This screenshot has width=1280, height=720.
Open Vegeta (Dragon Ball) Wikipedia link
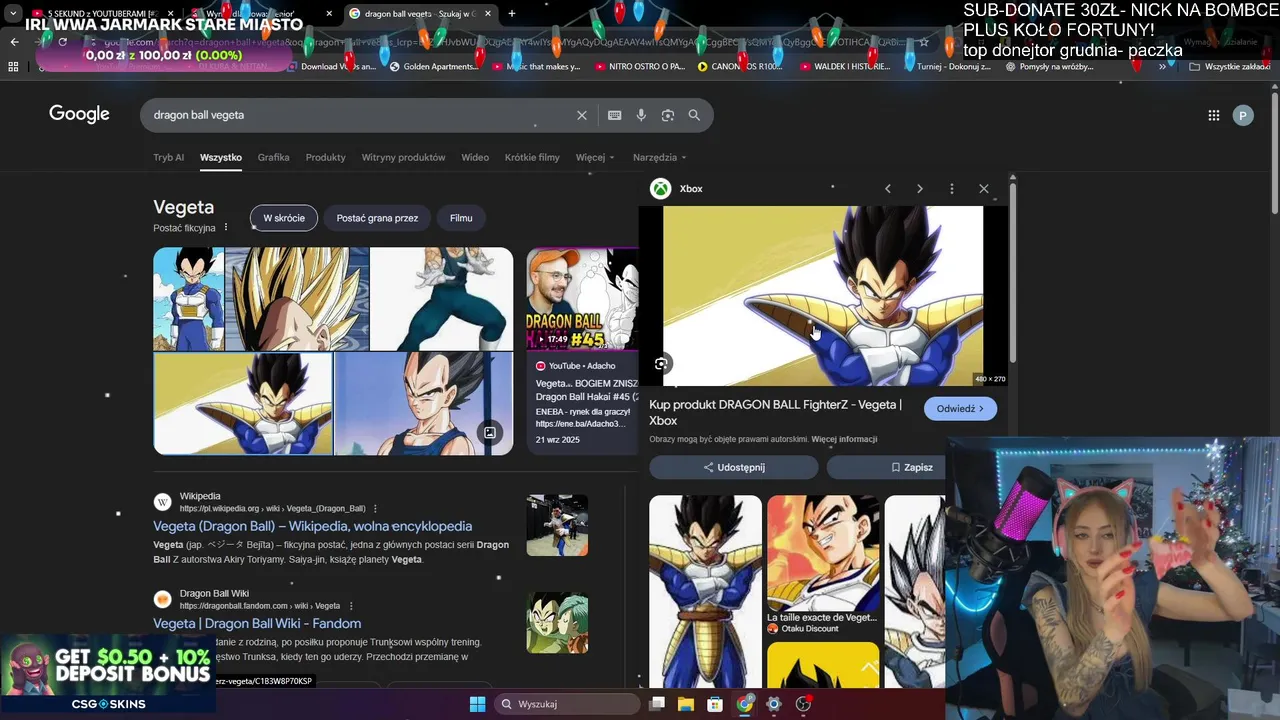pos(312,526)
